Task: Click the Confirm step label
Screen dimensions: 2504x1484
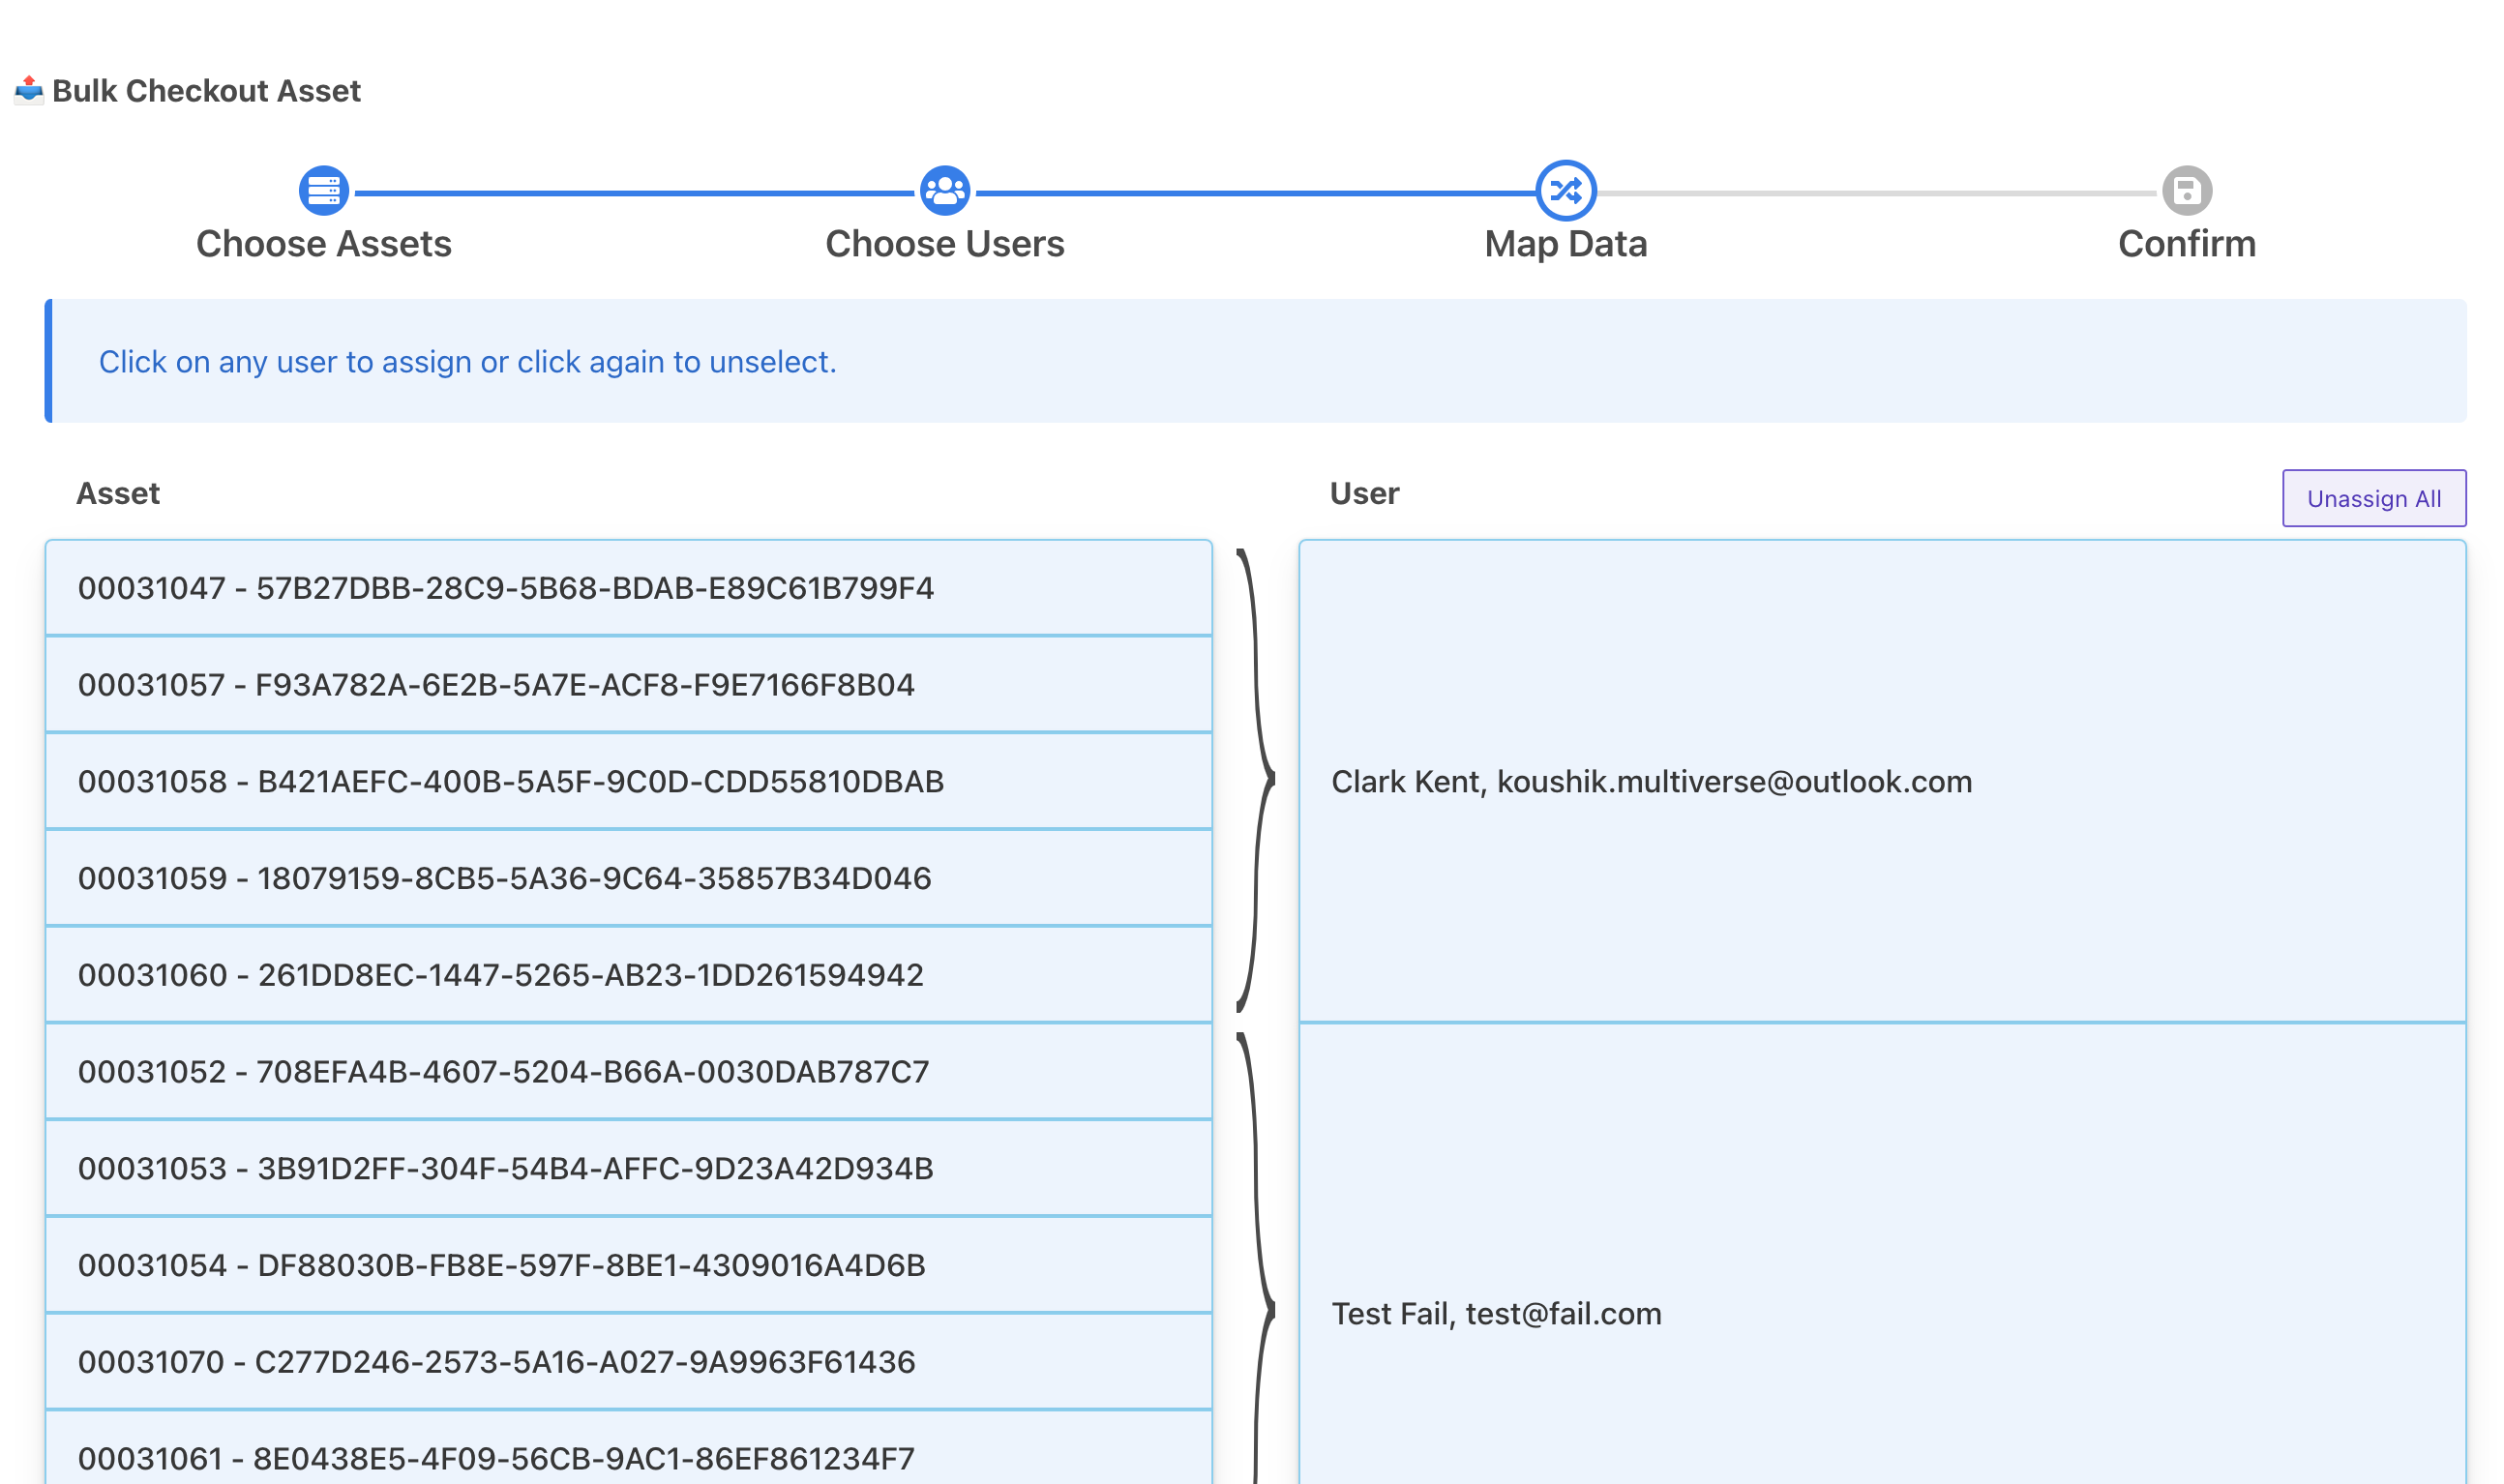Action: click(x=2186, y=244)
